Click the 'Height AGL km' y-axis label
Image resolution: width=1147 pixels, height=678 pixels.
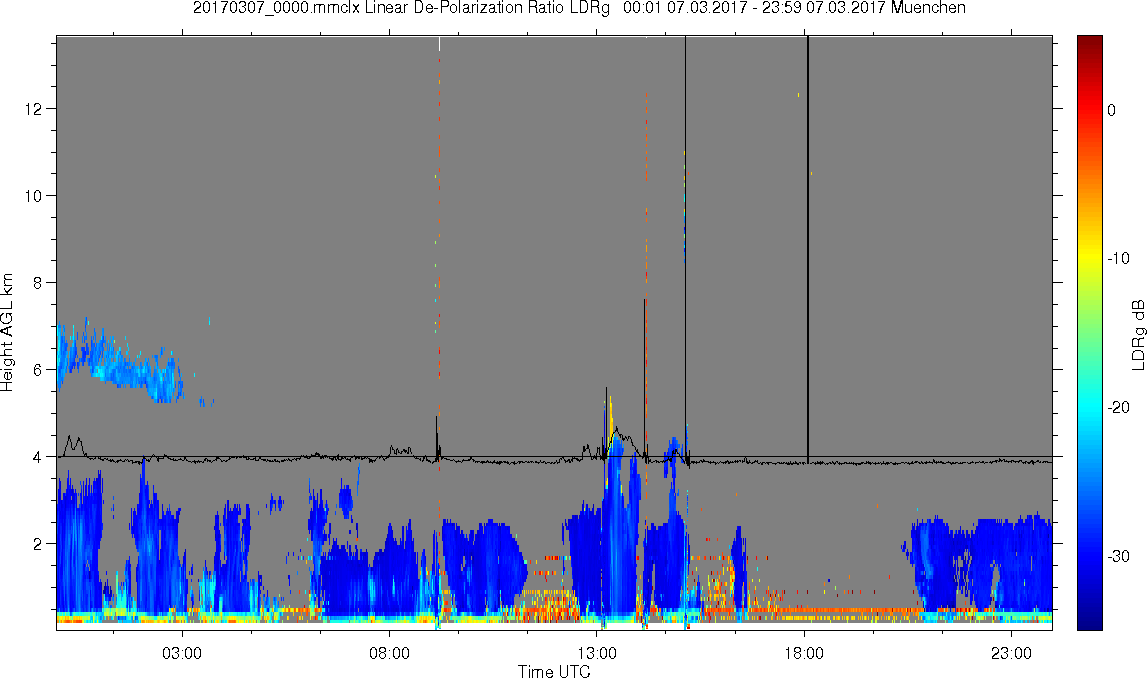pos(7,333)
